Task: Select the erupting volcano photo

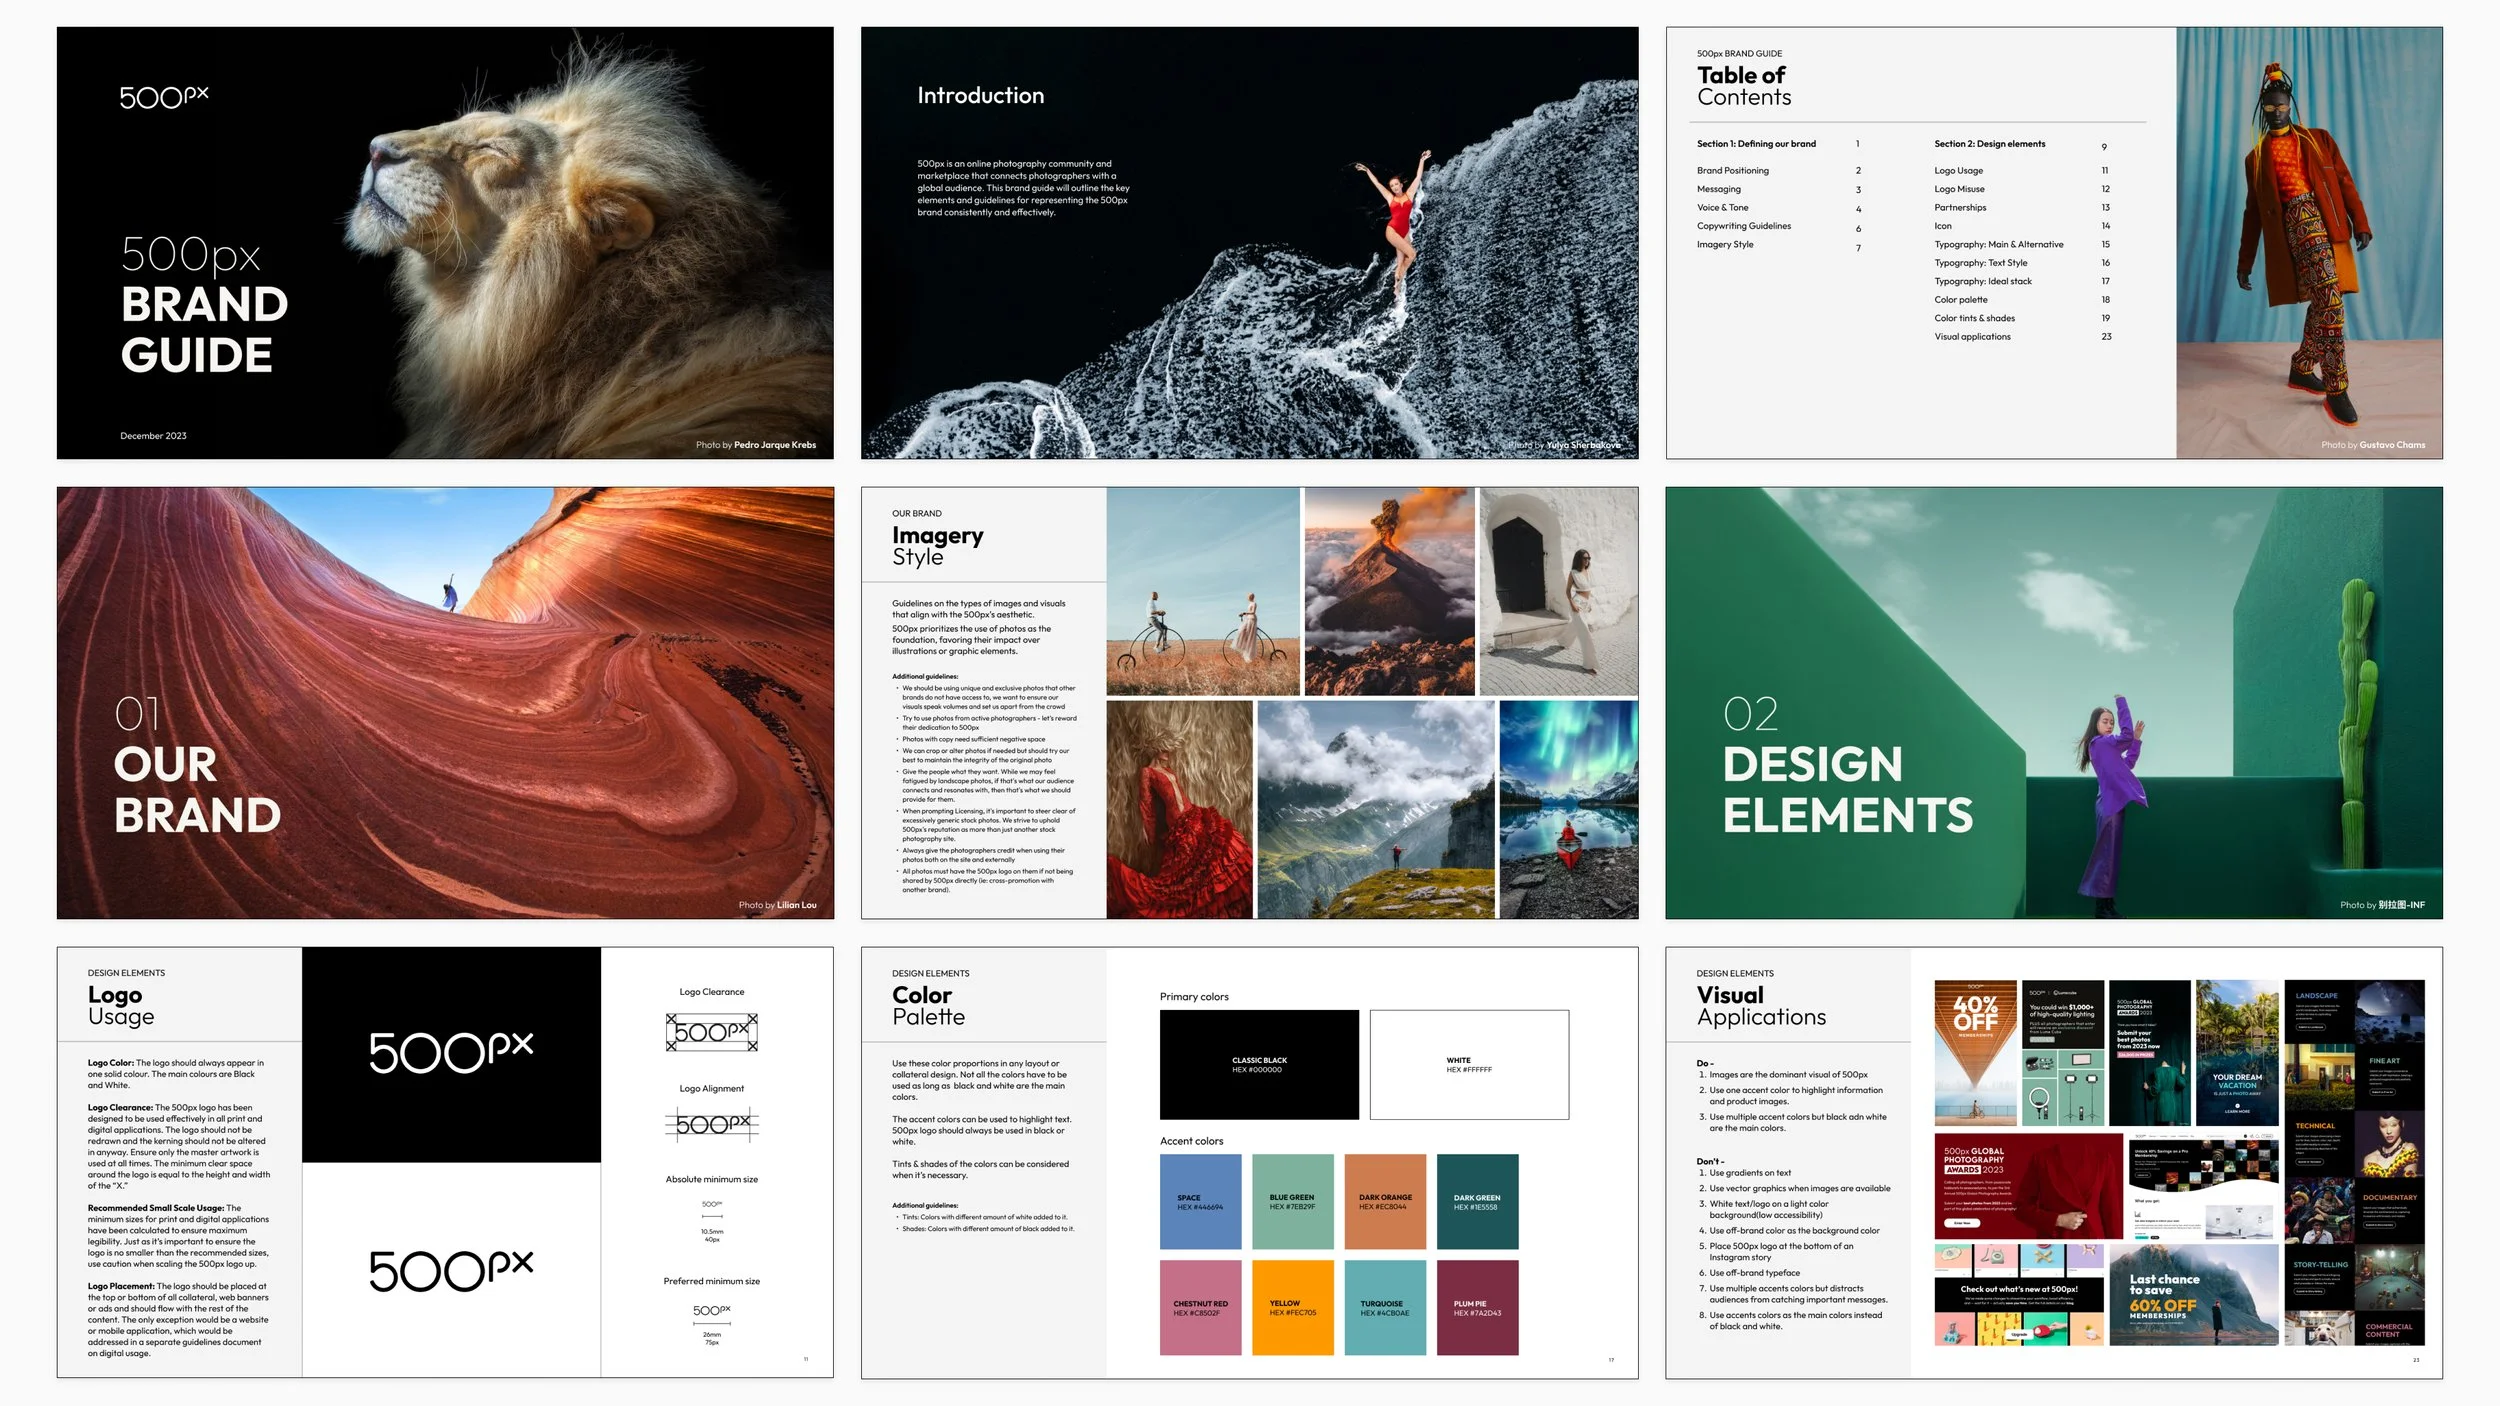Action: point(1389,591)
